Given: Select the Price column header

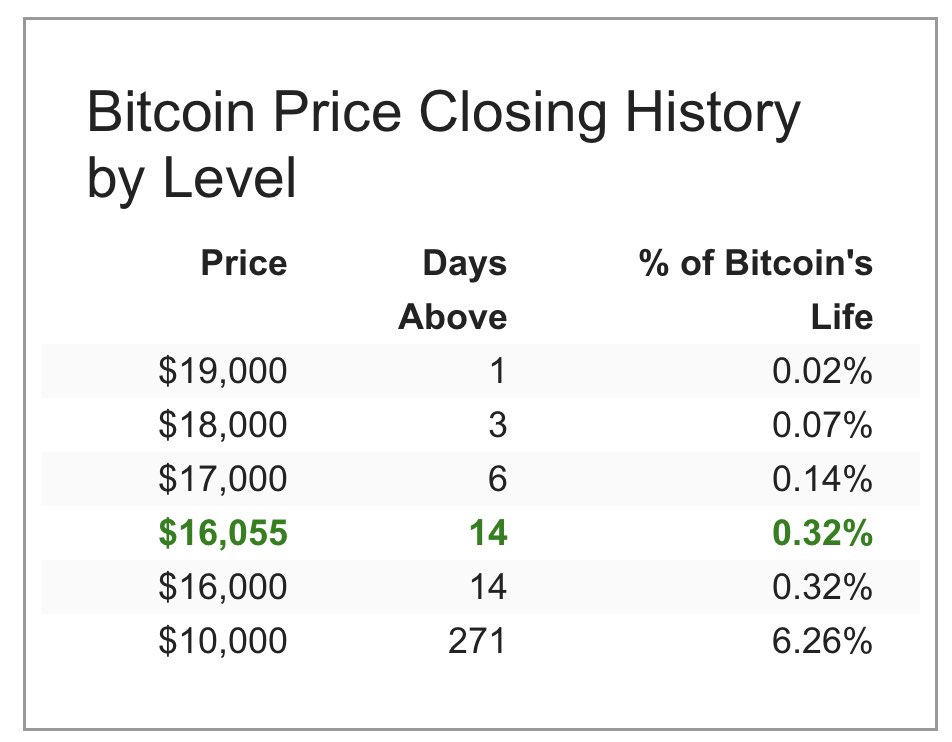Looking at the screenshot, I should coord(244,263).
